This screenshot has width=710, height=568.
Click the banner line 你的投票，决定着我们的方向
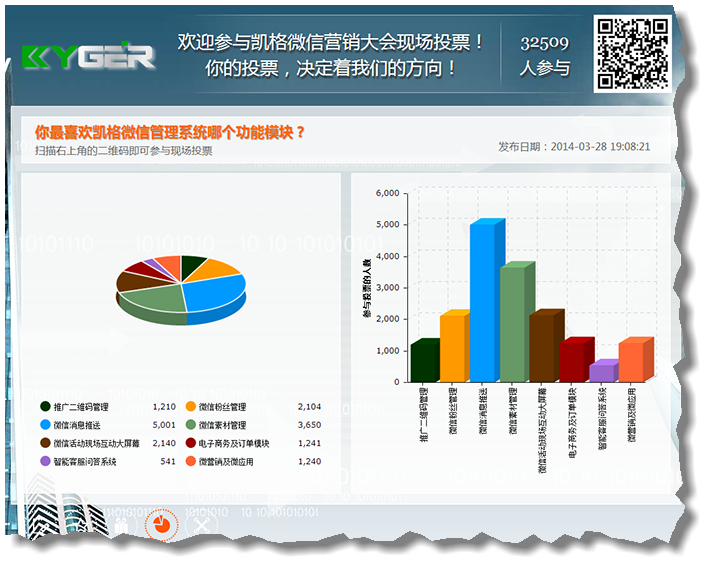coord(331,68)
